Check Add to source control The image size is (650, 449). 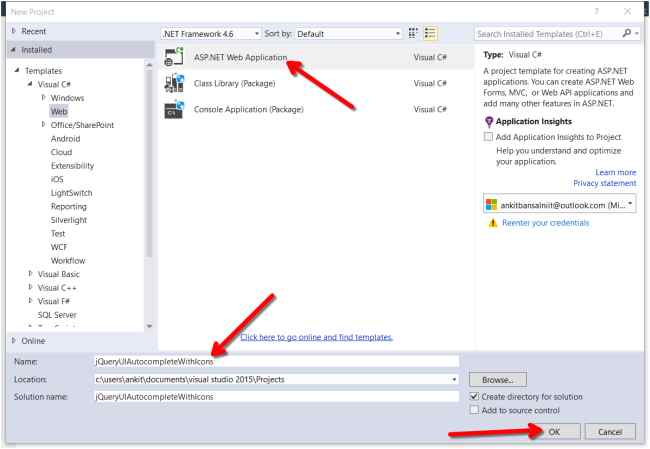475,410
